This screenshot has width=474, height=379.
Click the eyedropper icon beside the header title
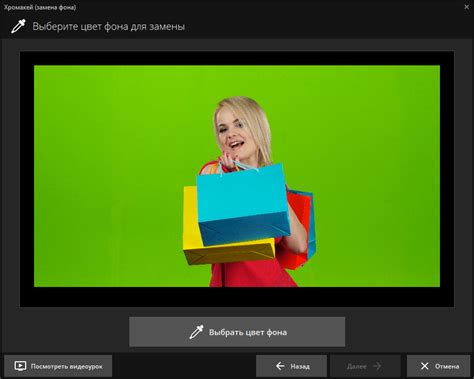[18, 27]
